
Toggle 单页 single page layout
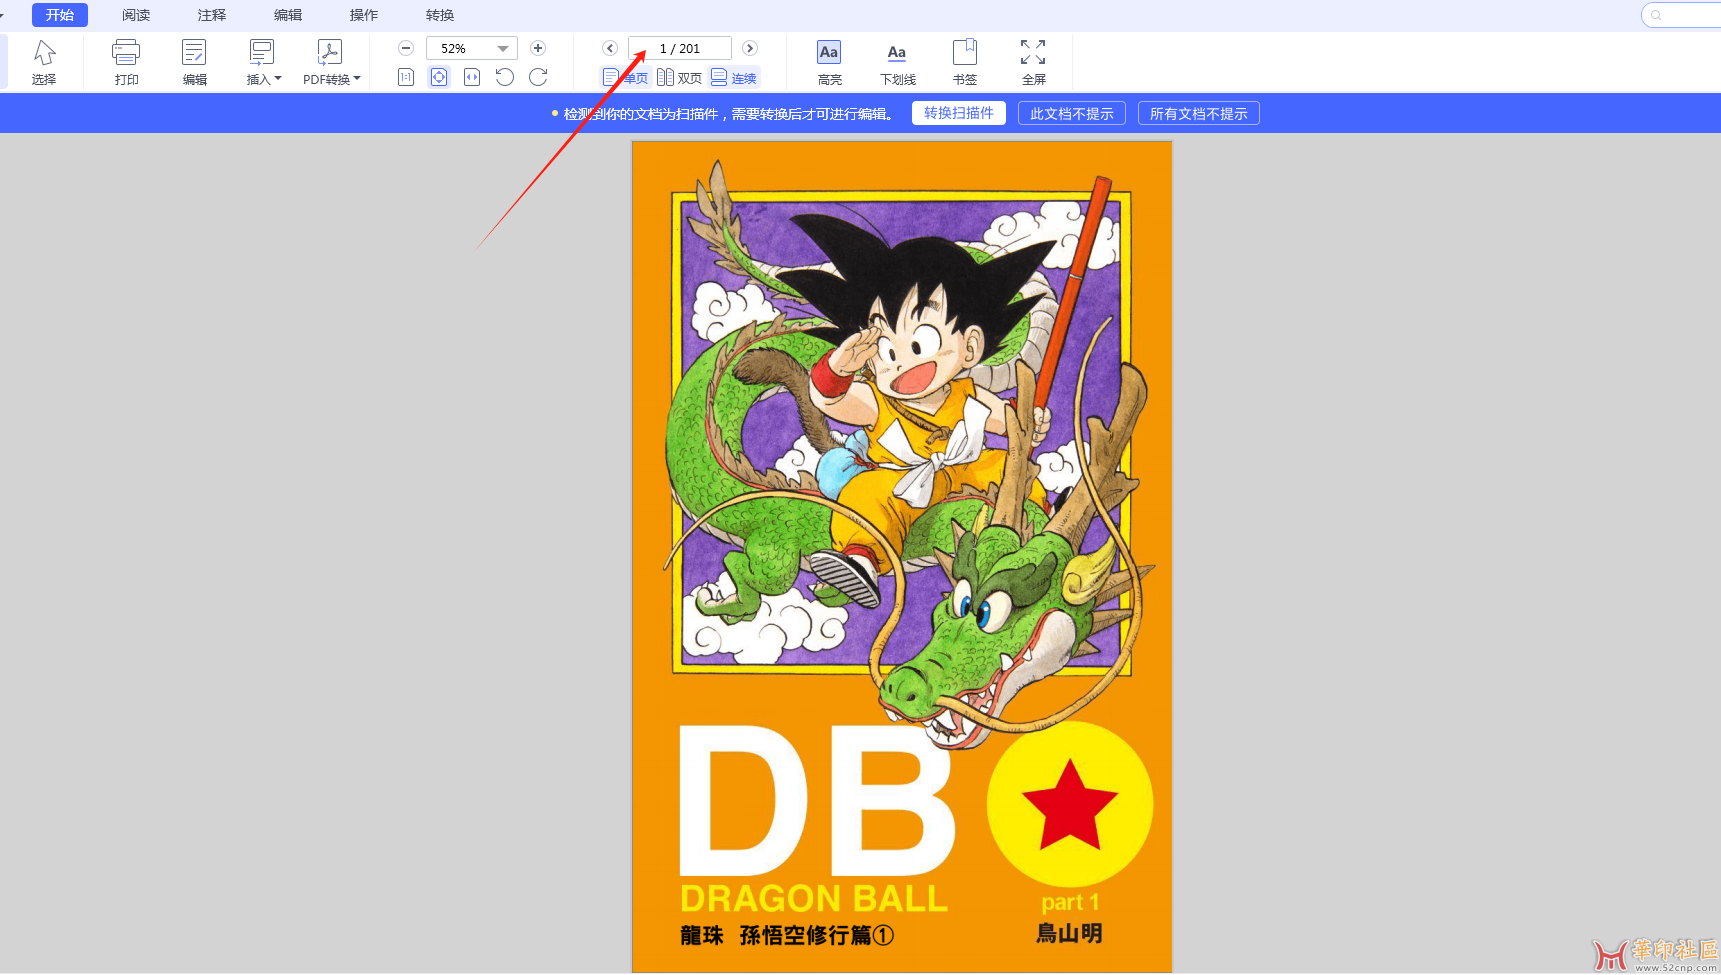625,77
